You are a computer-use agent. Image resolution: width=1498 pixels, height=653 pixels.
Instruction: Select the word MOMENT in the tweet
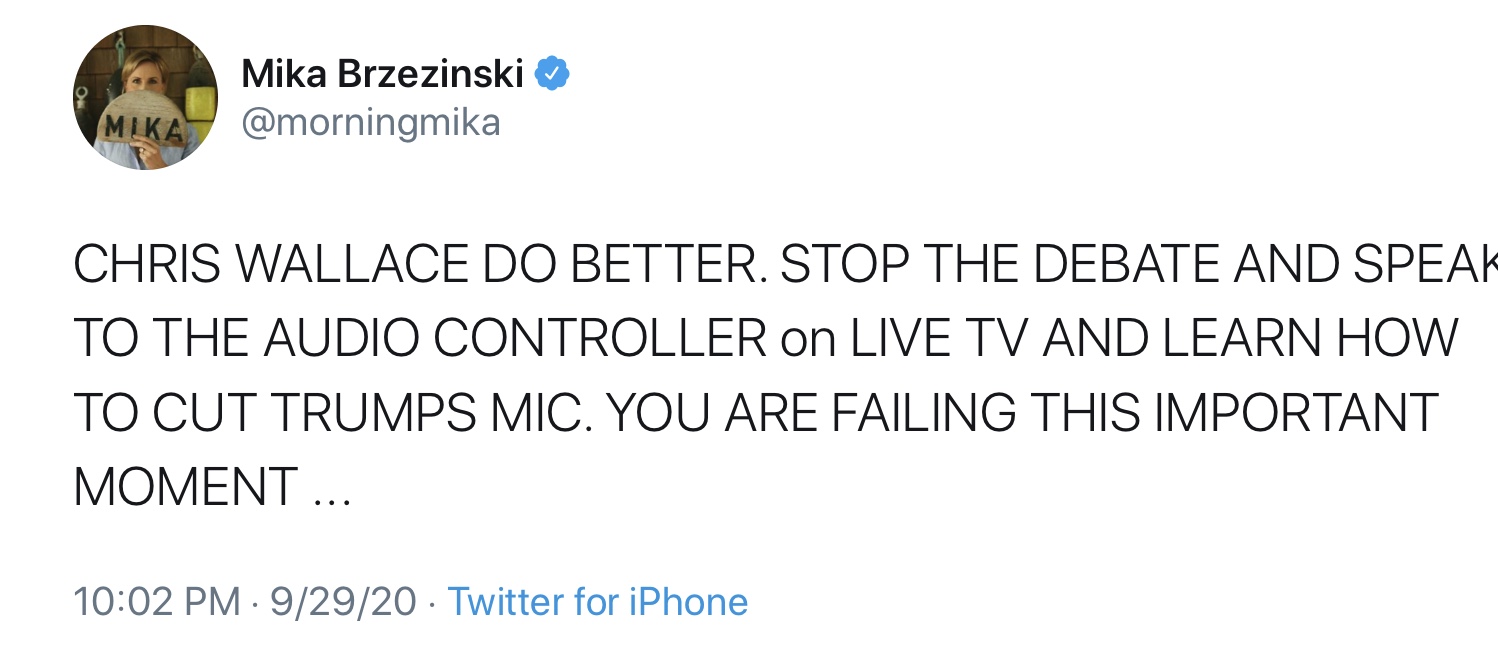[x=185, y=487]
